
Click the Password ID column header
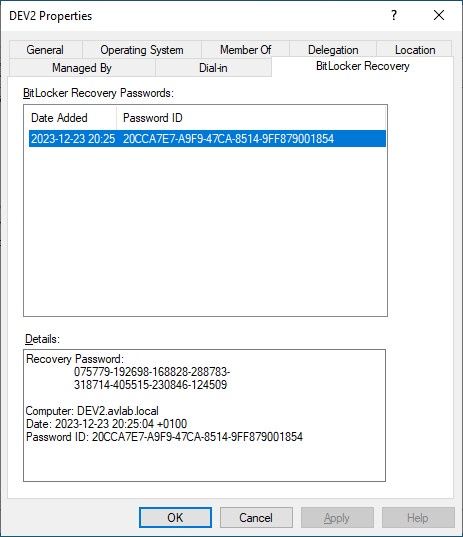point(251,118)
